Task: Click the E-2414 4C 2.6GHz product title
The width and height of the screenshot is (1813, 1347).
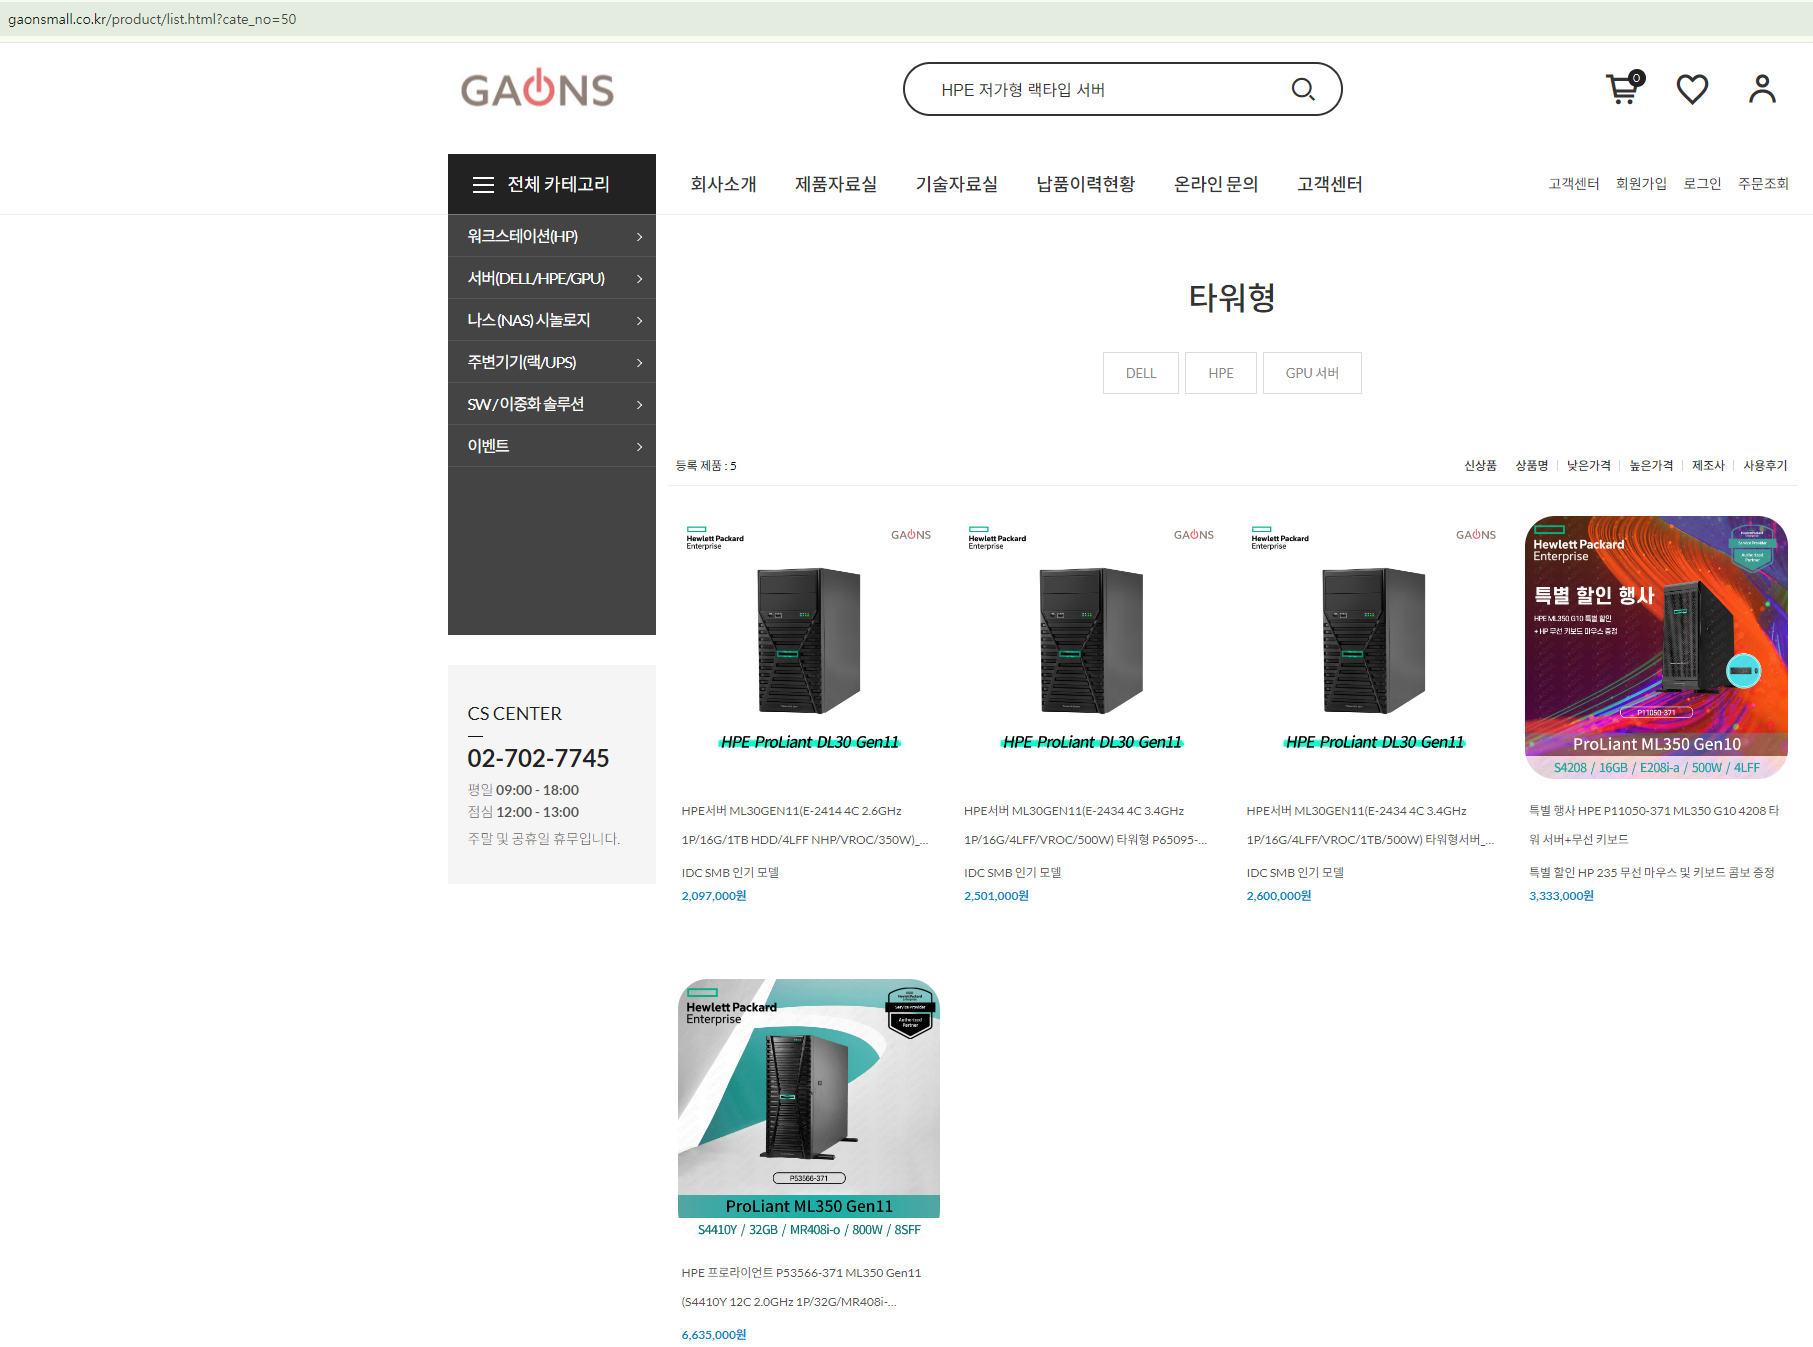Action: click(805, 825)
